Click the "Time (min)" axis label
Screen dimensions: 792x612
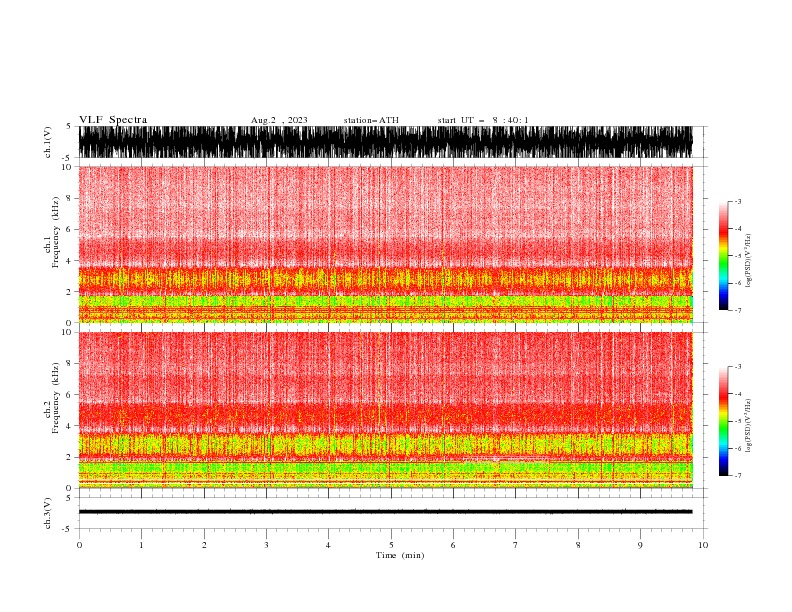pyautogui.click(x=400, y=555)
